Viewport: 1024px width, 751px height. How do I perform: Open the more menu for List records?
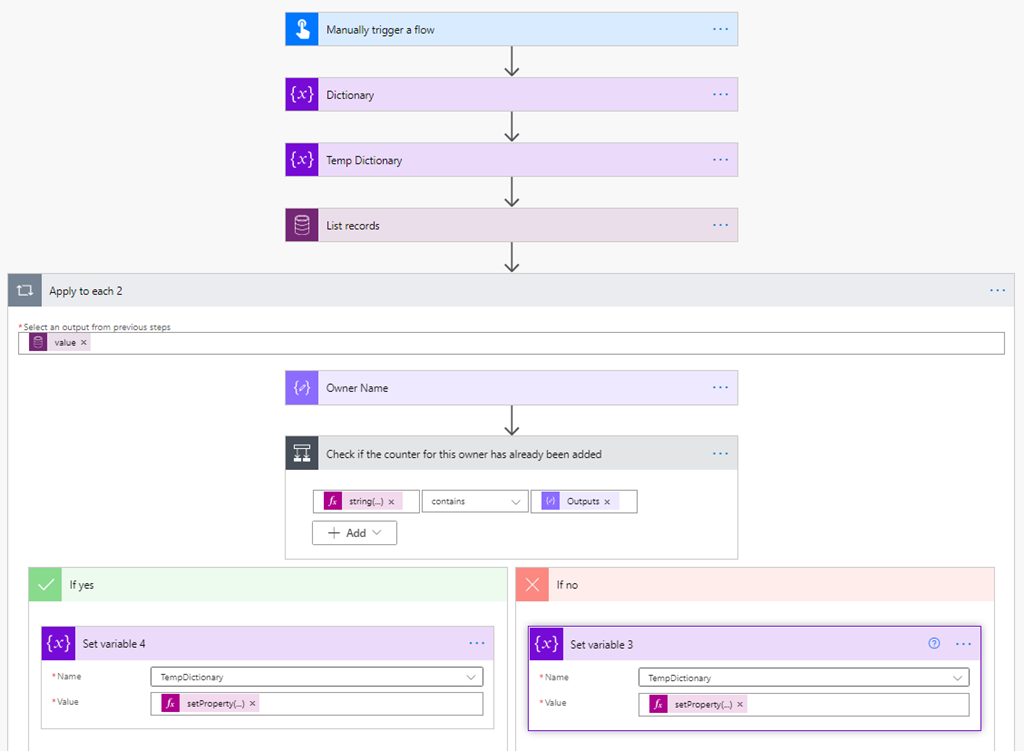(721, 226)
